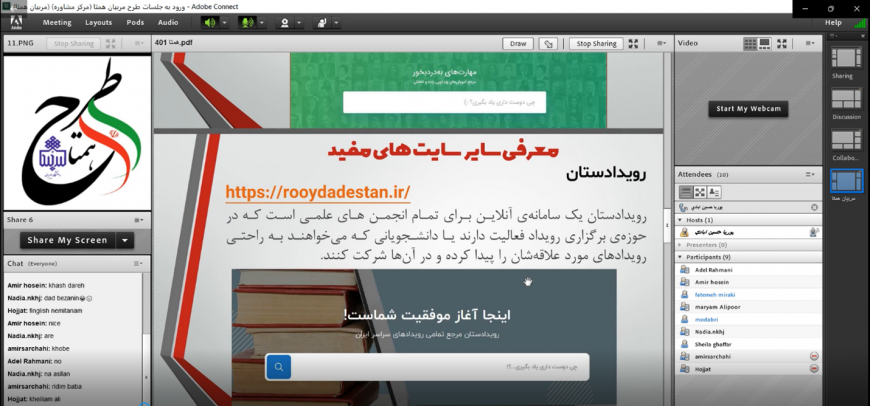Open the speaker options dropdown arrow
The width and height of the screenshot is (870, 406).
224,23
